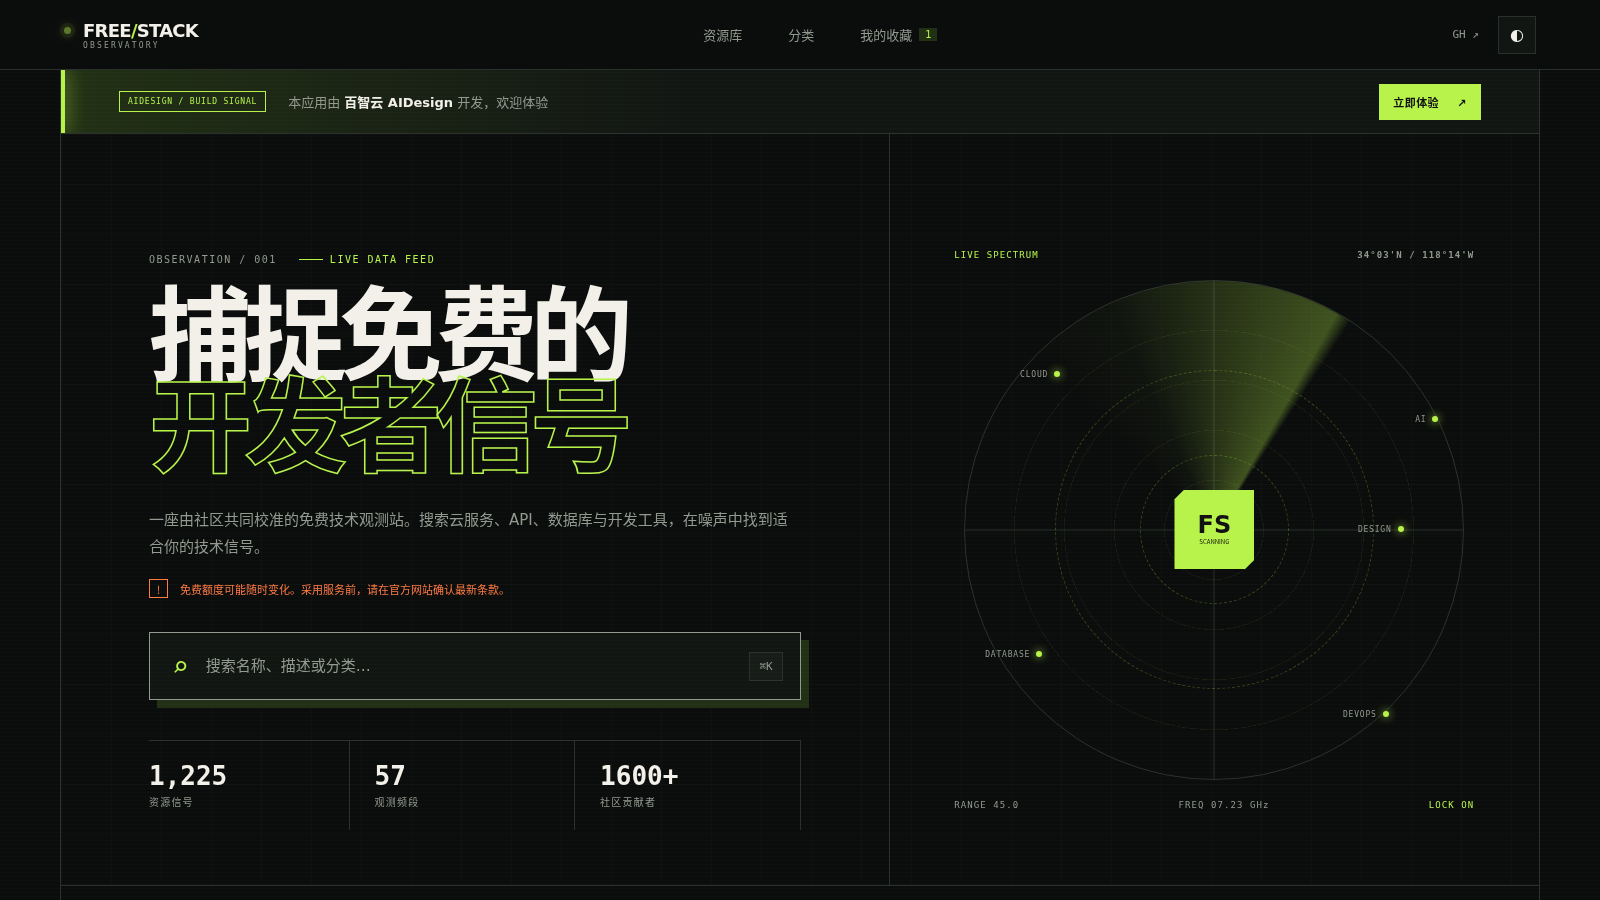The width and height of the screenshot is (1600, 900).
Task: Click the AIDESIGN / BUILD SIGNAL tag
Action: [192, 101]
